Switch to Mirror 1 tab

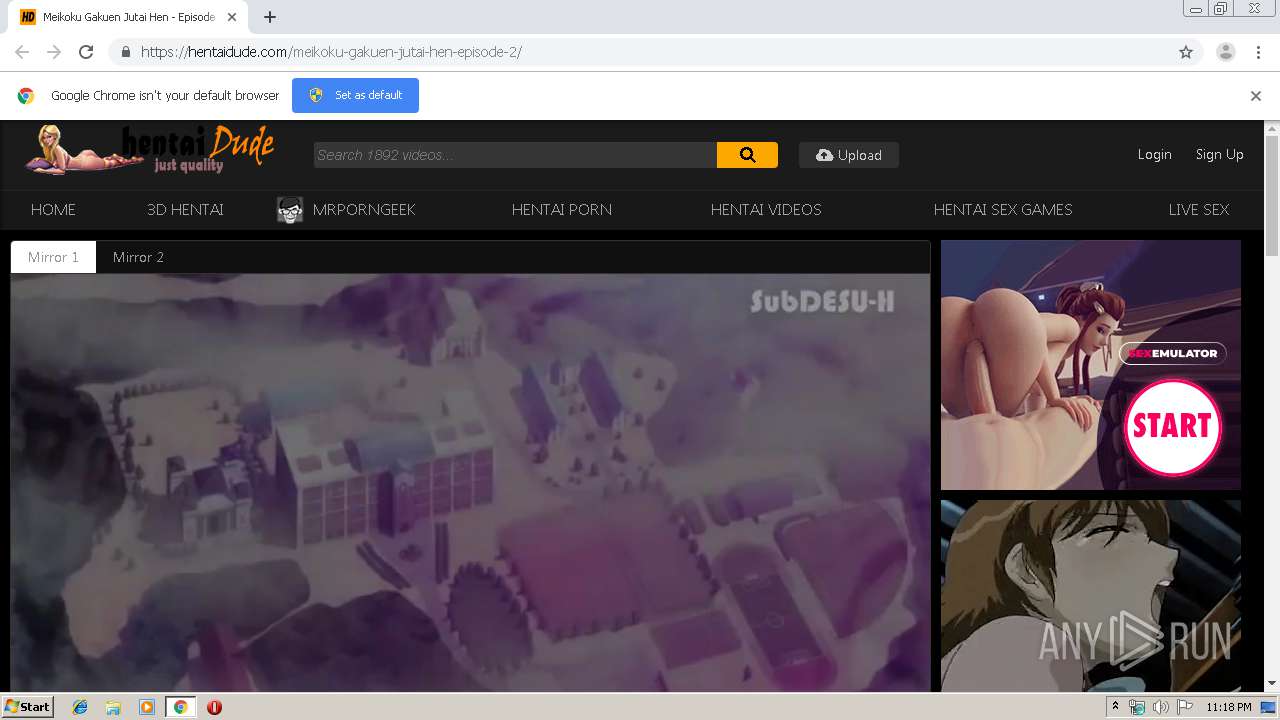[x=53, y=257]
